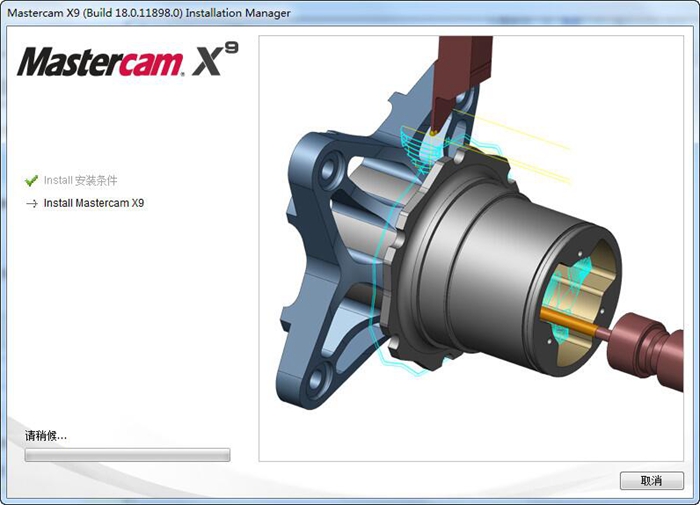Viewport: 700px width, 505px height.
Task: Click the installation progress bar
Action: point(127,455)
